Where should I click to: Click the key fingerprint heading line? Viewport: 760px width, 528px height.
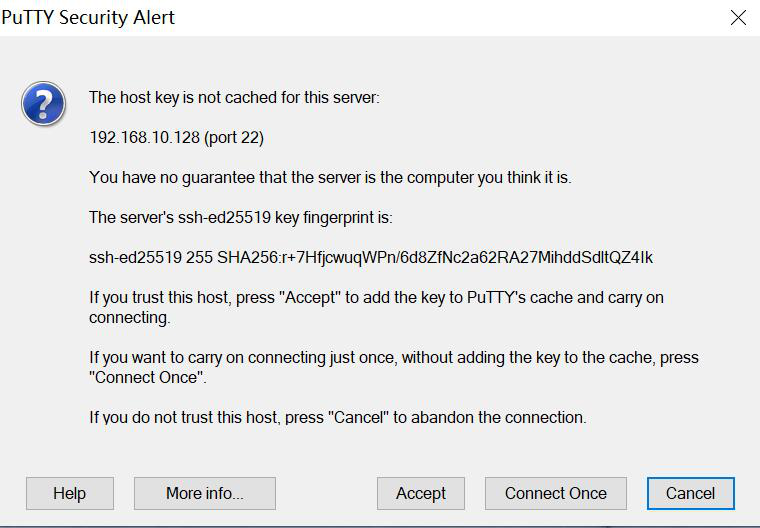click(240, 217)
